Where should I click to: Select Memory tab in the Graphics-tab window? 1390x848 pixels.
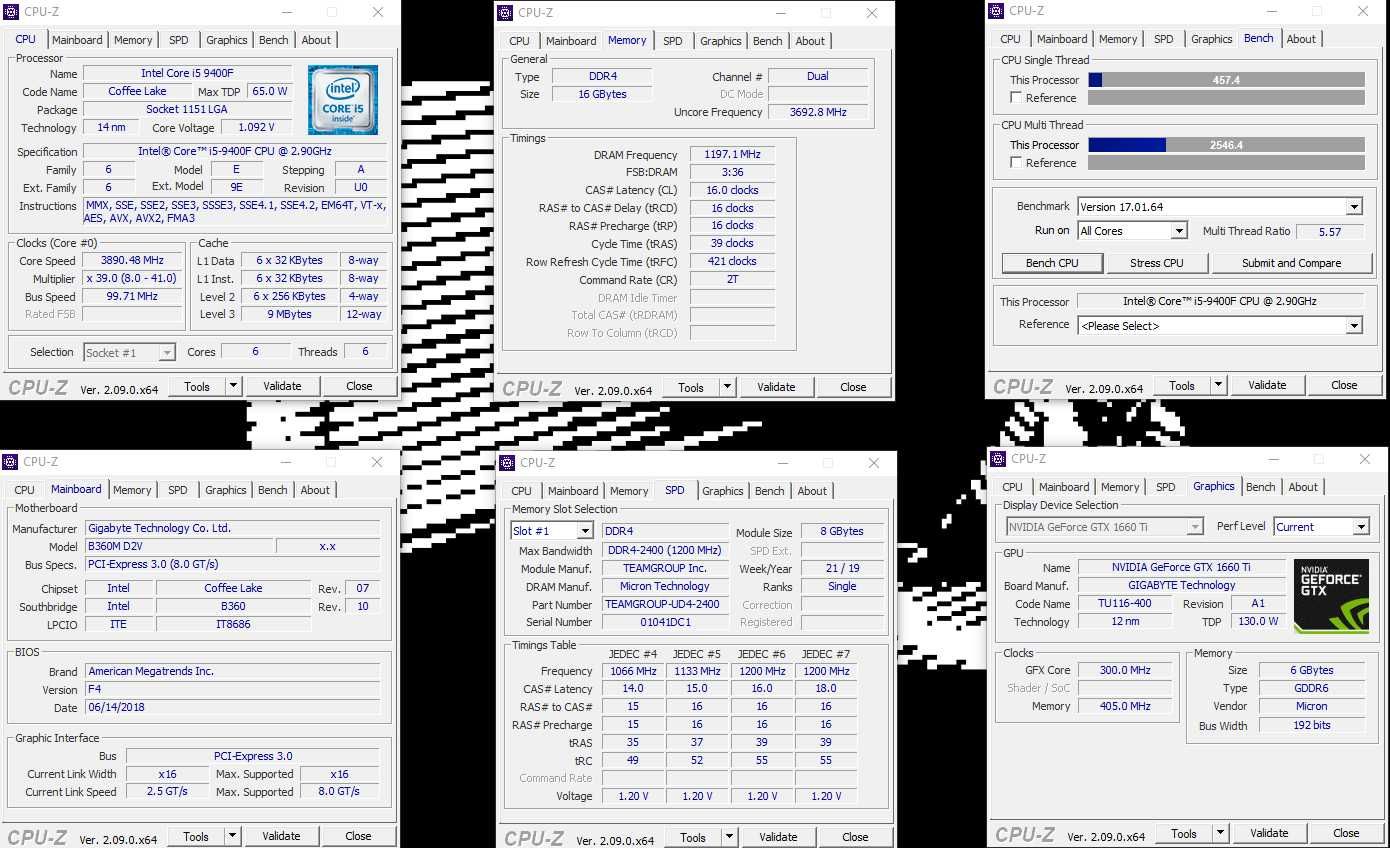click(1120, 487)
